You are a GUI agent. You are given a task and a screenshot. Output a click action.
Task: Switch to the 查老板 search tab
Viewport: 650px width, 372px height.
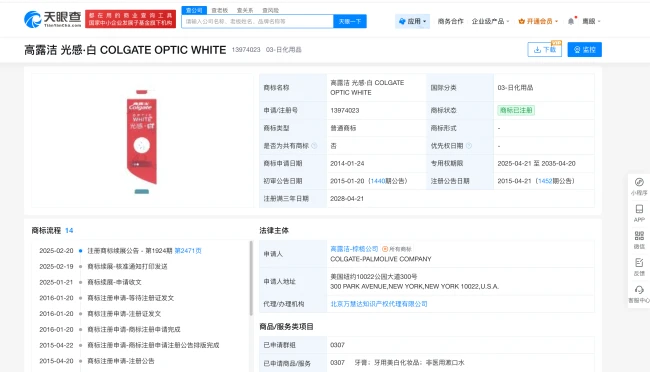pyautogui.click(x=220, y=10)
